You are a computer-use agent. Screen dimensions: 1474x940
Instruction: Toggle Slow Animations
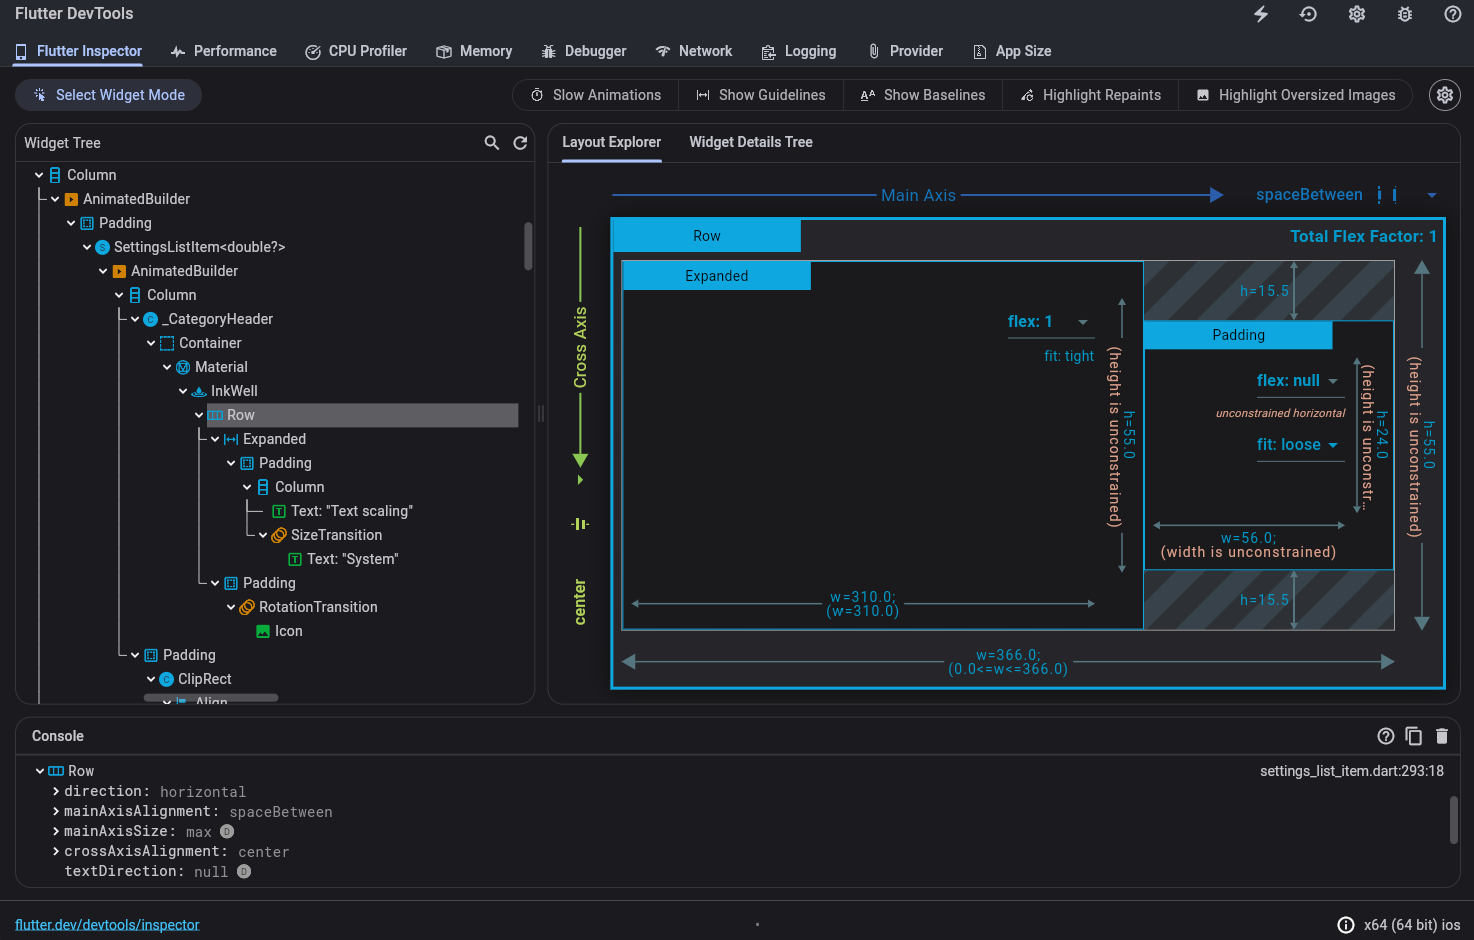click(594, 94)
